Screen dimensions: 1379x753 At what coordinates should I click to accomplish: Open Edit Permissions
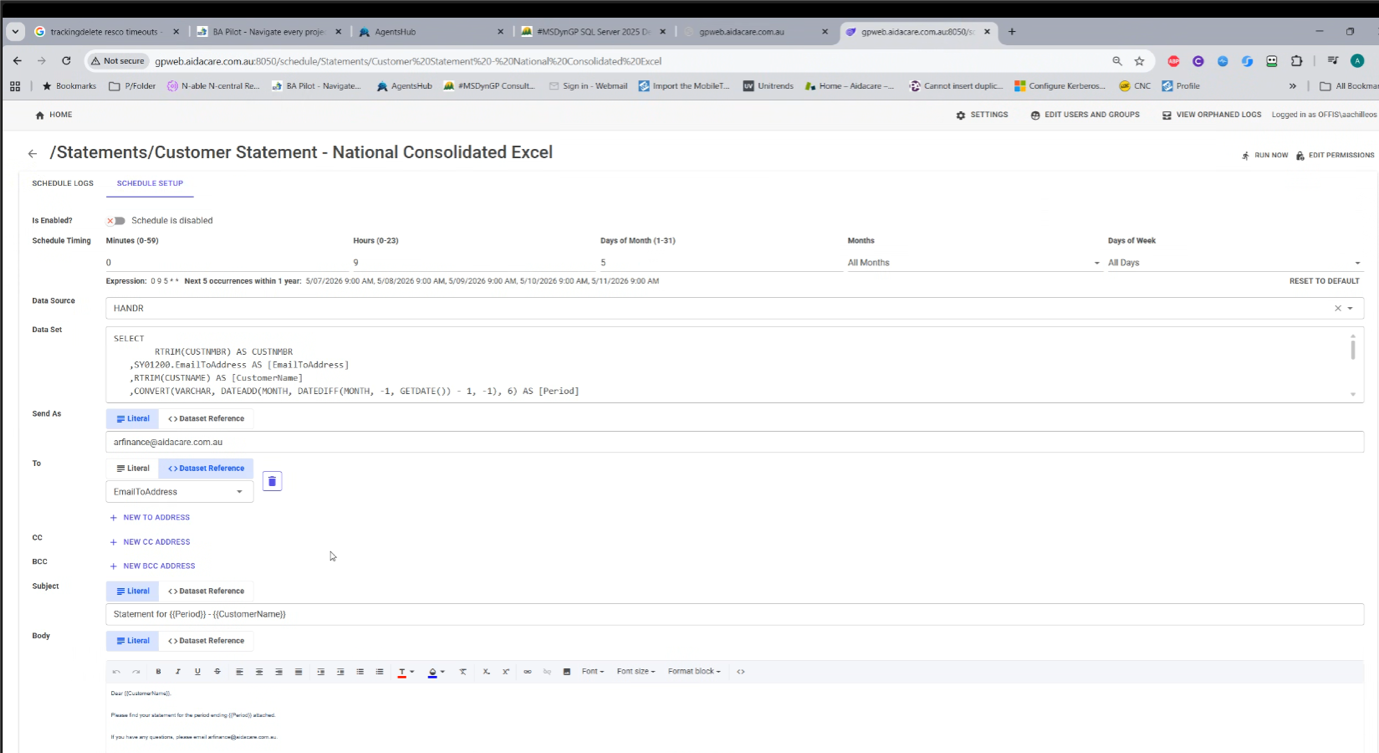[x=1335, y=156]
